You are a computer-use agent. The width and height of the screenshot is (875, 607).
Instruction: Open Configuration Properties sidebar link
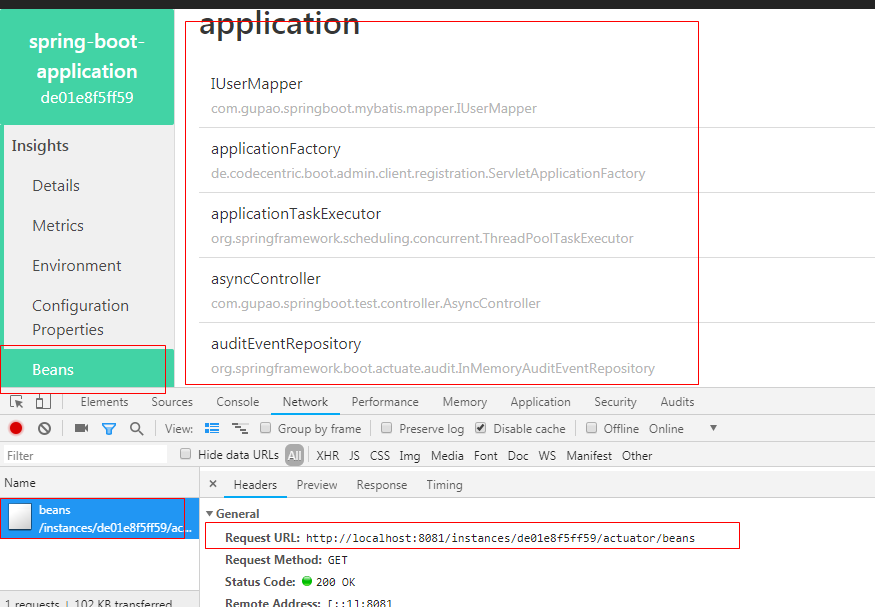pyautogui.click(x=80, y=317)
